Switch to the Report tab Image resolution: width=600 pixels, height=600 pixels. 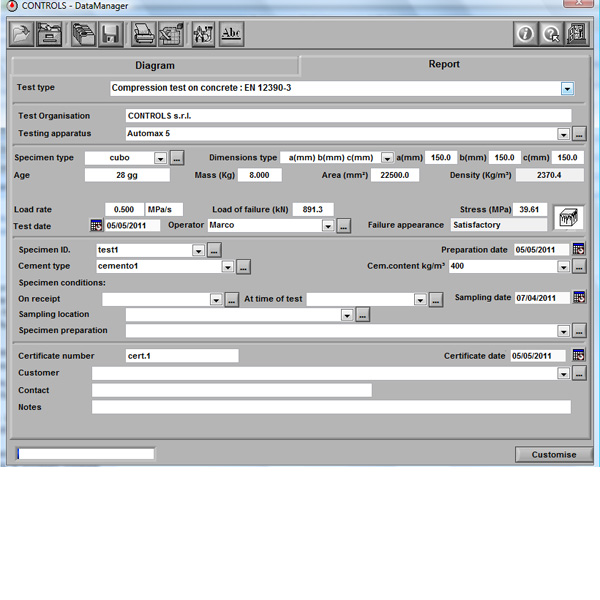pos(444,64)
